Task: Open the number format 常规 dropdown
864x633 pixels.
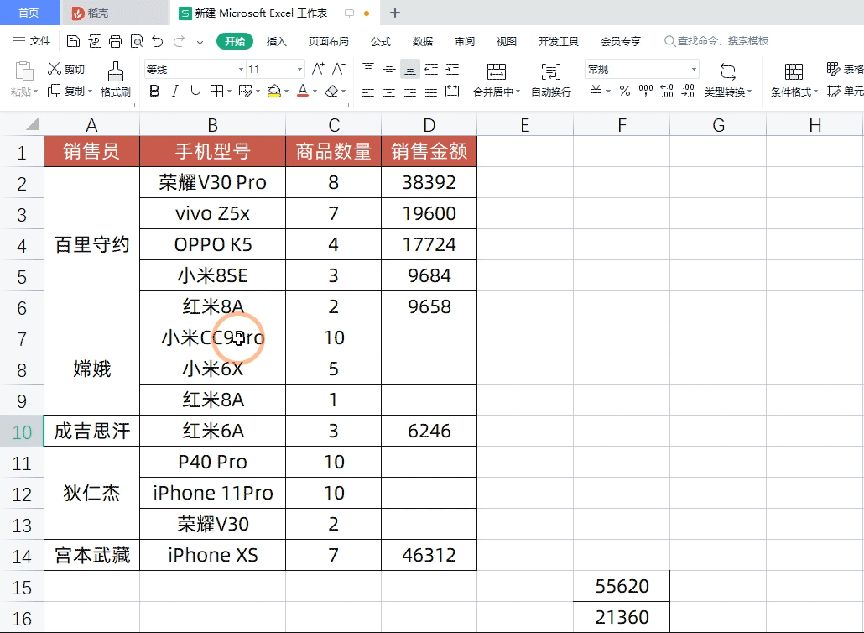Action: [694, 69]
